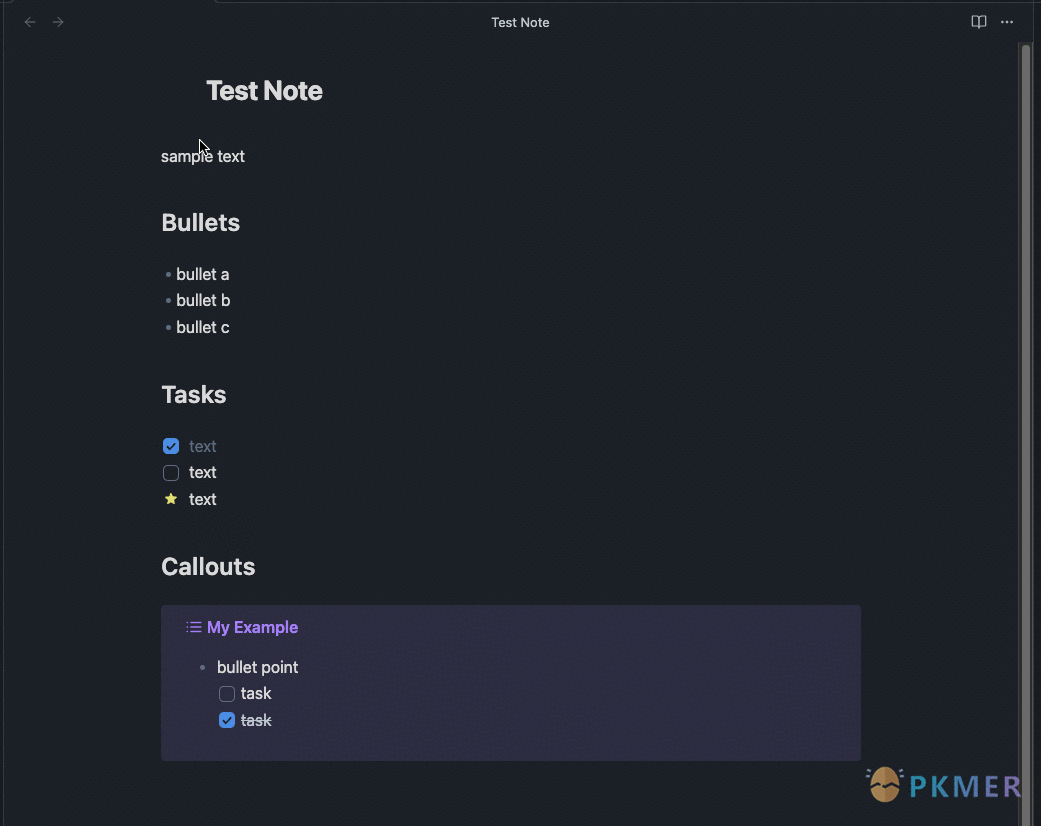
Task: Check the unchecked second task under Tasks
Action: pos(170,472)
